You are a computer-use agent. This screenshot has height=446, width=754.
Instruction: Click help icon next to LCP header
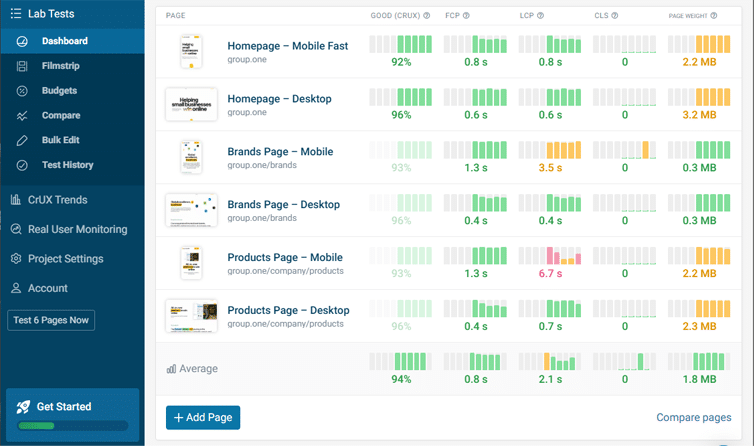538,16
